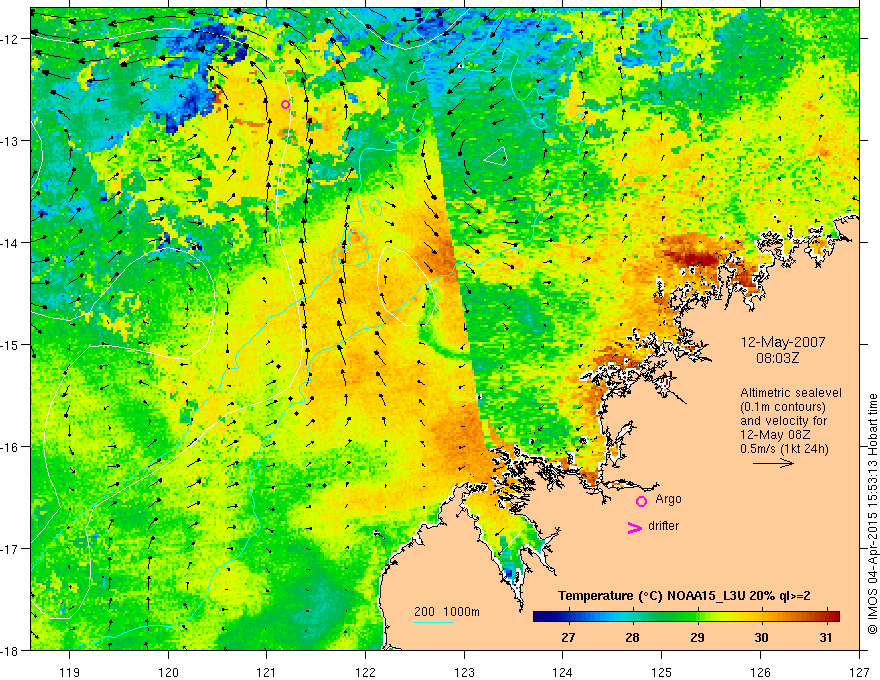Viewport: 880px width, 680px height.
Task: Click longitude axis label 120
Action: (x=168, y=672)
